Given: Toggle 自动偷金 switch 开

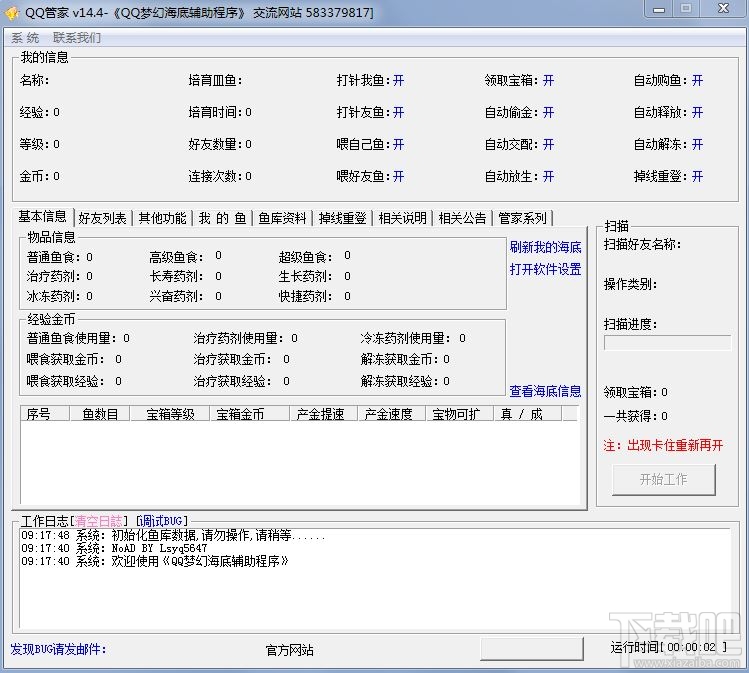Looking at the screenshot, I should pos(548,112).
